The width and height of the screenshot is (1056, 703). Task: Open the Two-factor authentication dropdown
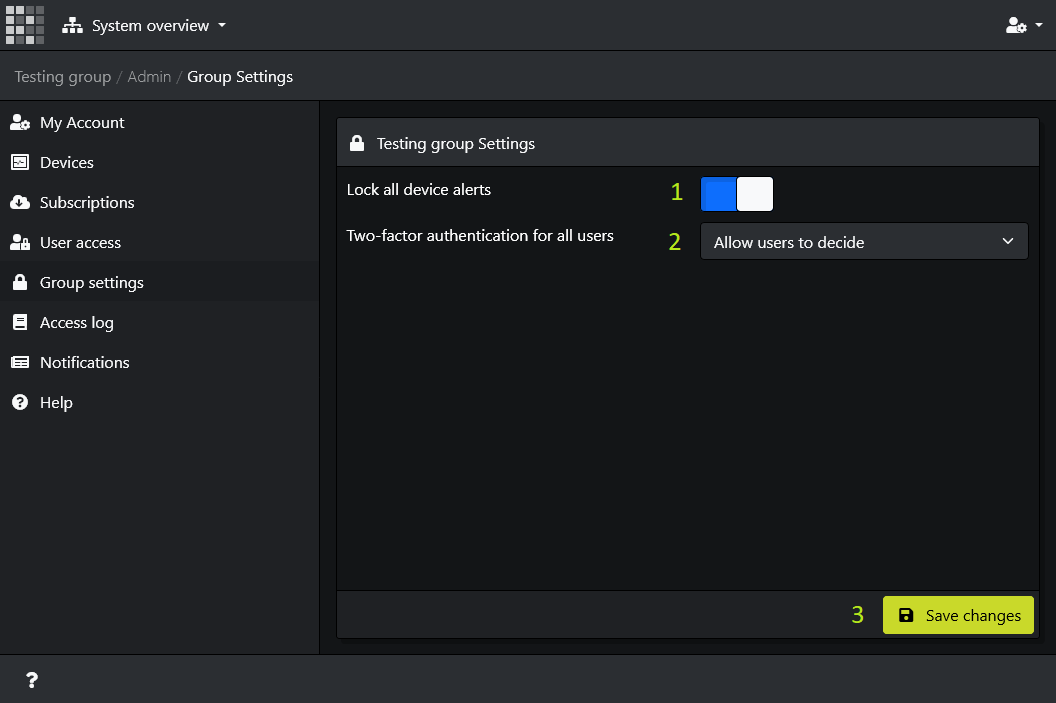[864, 241]
